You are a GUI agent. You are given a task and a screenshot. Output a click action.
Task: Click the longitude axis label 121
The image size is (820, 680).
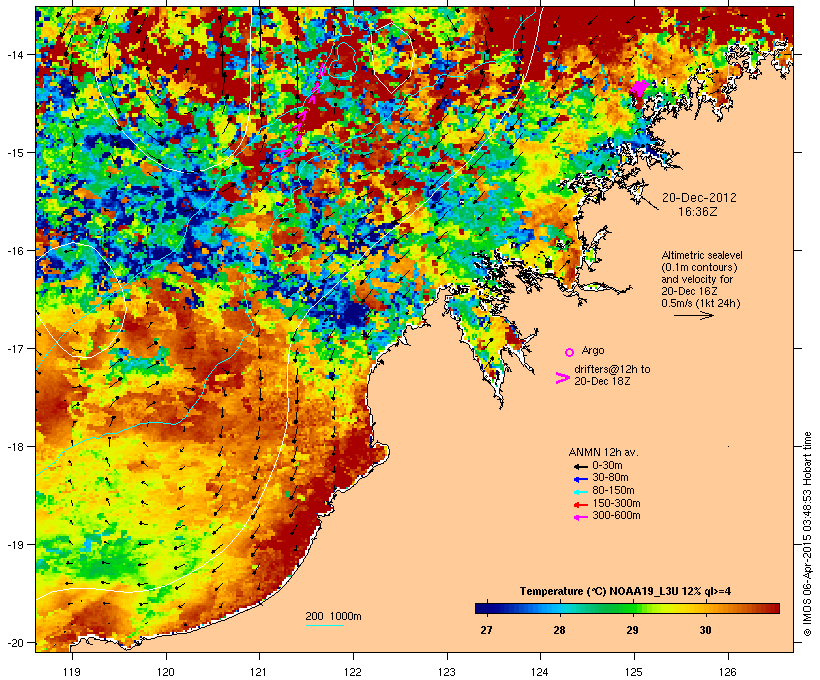(x=259, y=672)
